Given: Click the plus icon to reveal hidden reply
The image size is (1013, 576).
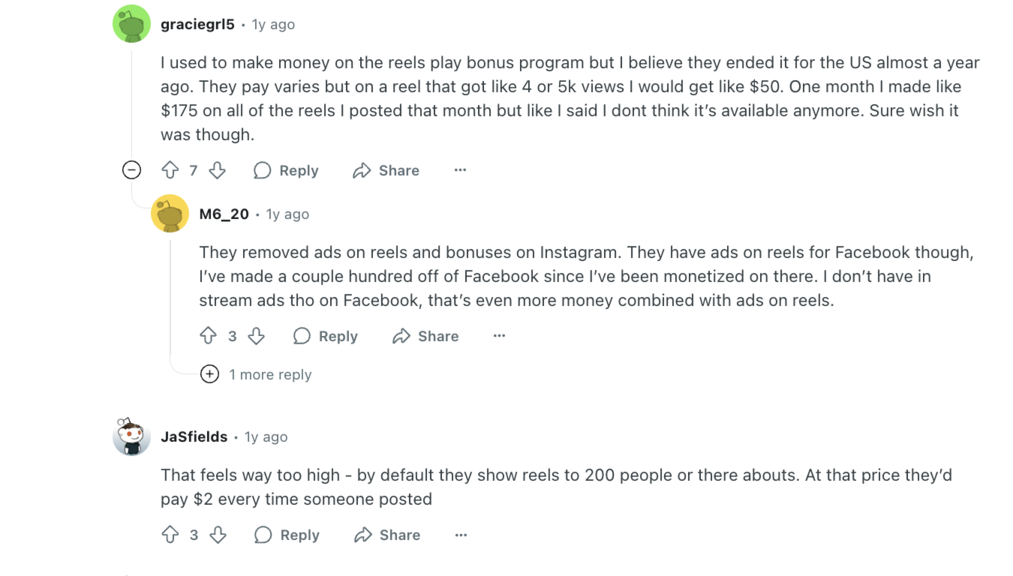Looking at the screenshot, I should 209,374.
